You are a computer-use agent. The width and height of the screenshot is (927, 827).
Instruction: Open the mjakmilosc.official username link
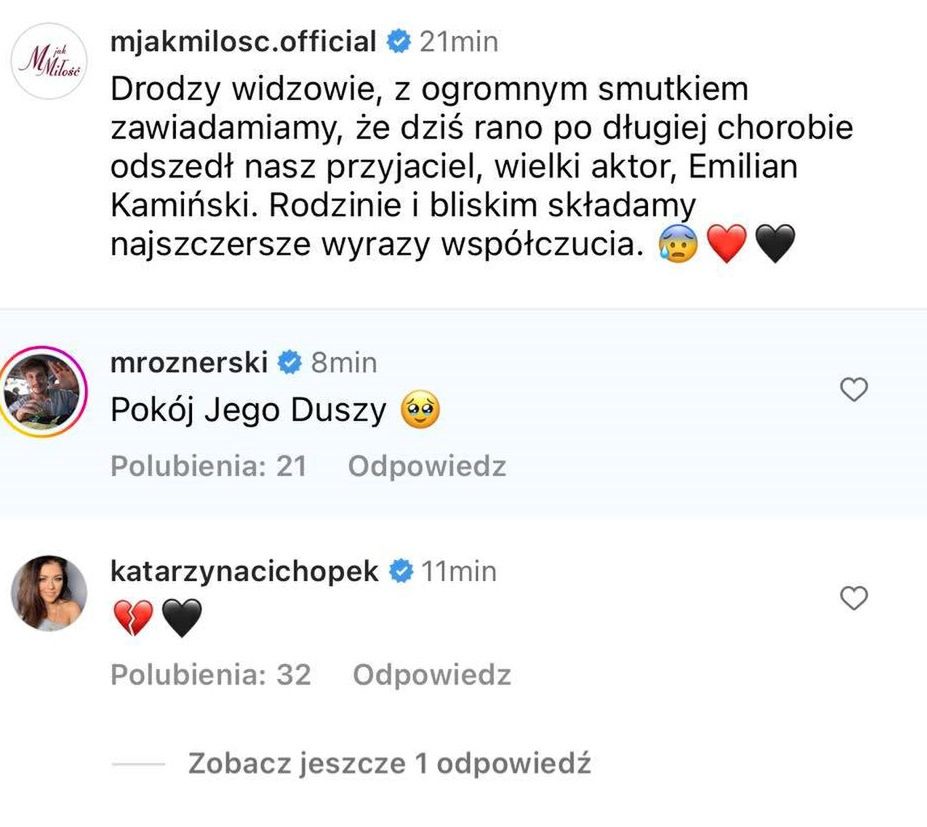(x=243, y=42)
